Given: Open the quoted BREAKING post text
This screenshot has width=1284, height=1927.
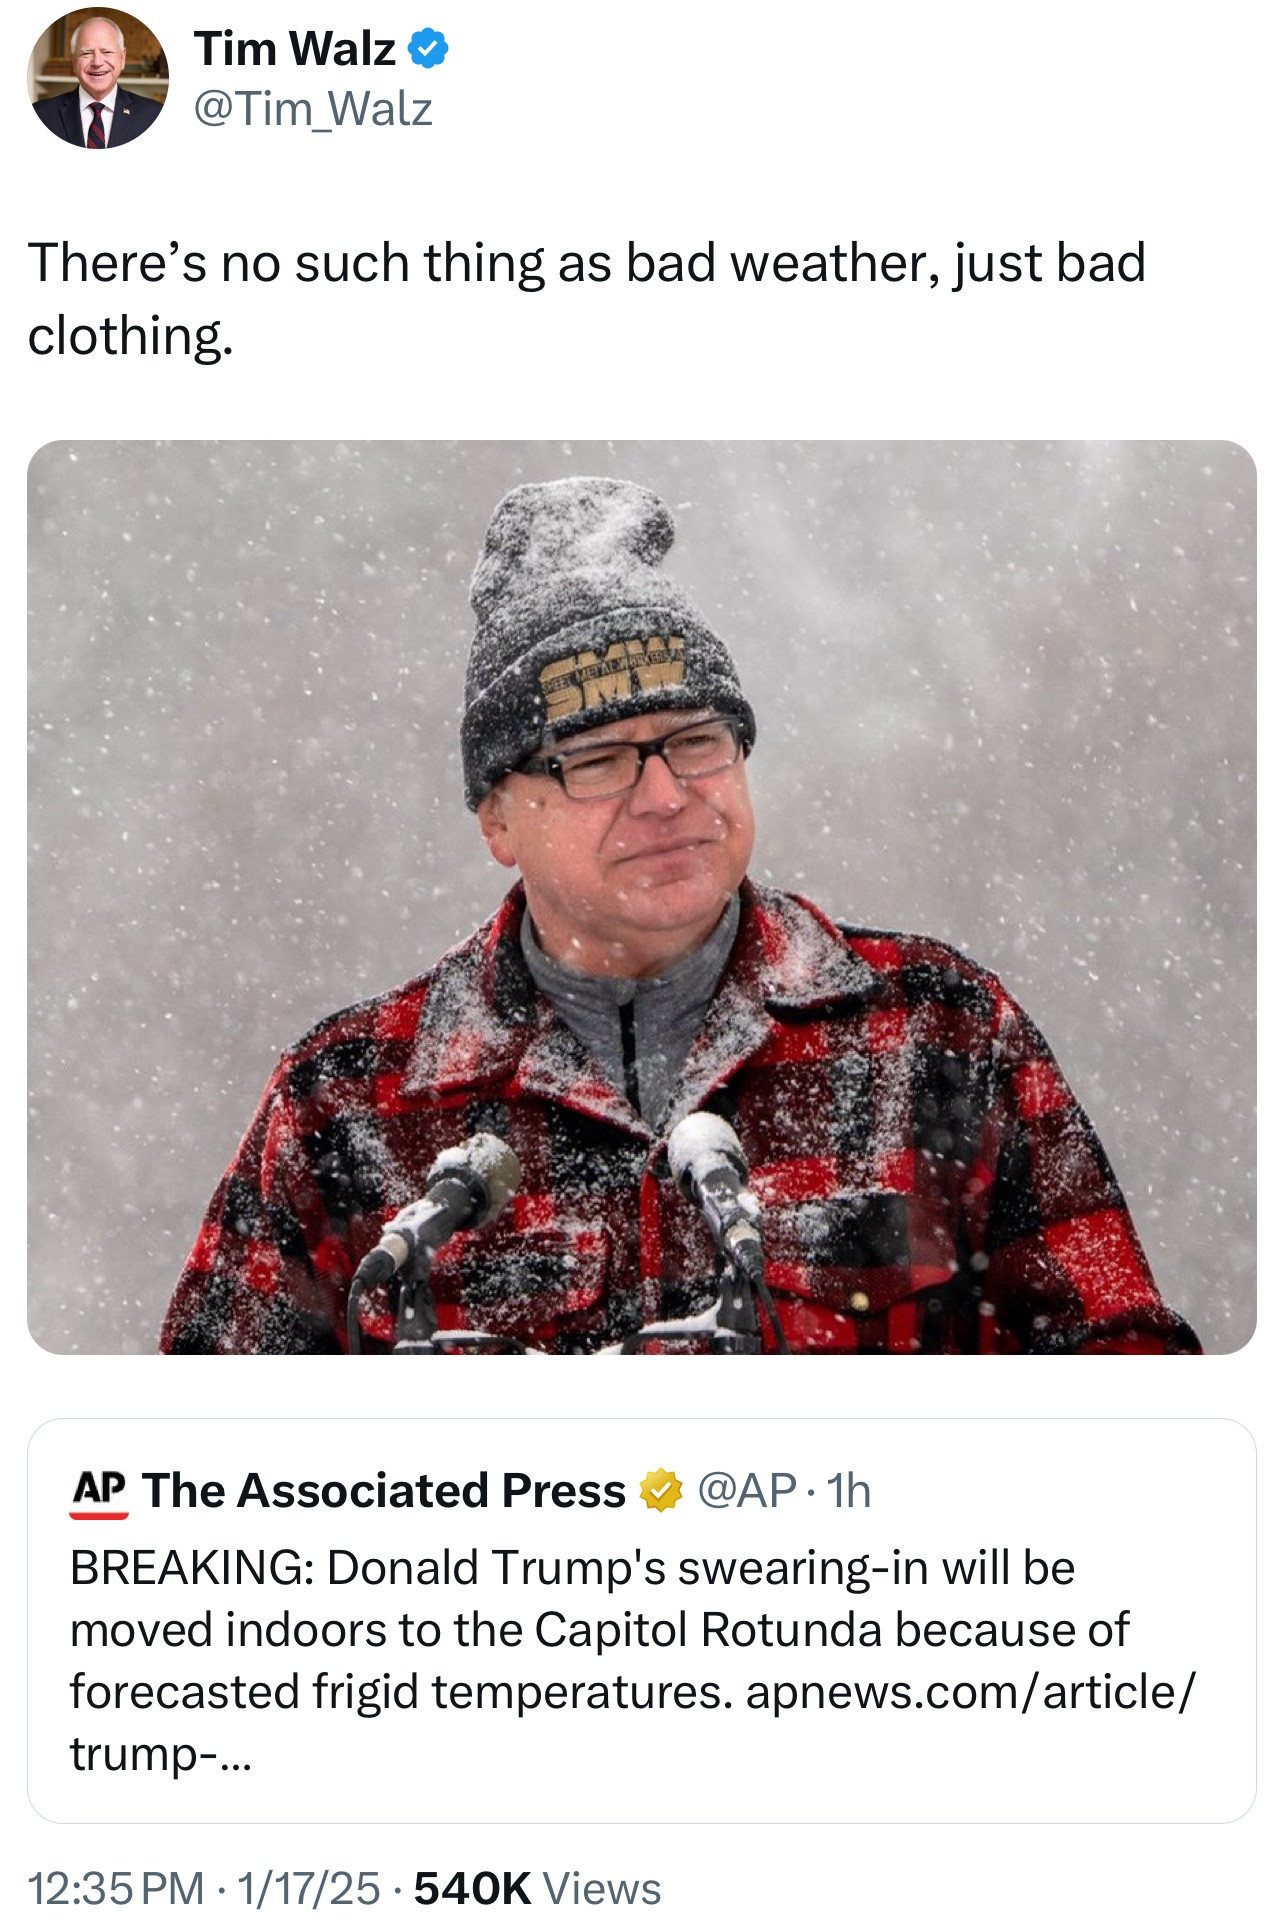Looking at the screenshot, I should 600,1630.
